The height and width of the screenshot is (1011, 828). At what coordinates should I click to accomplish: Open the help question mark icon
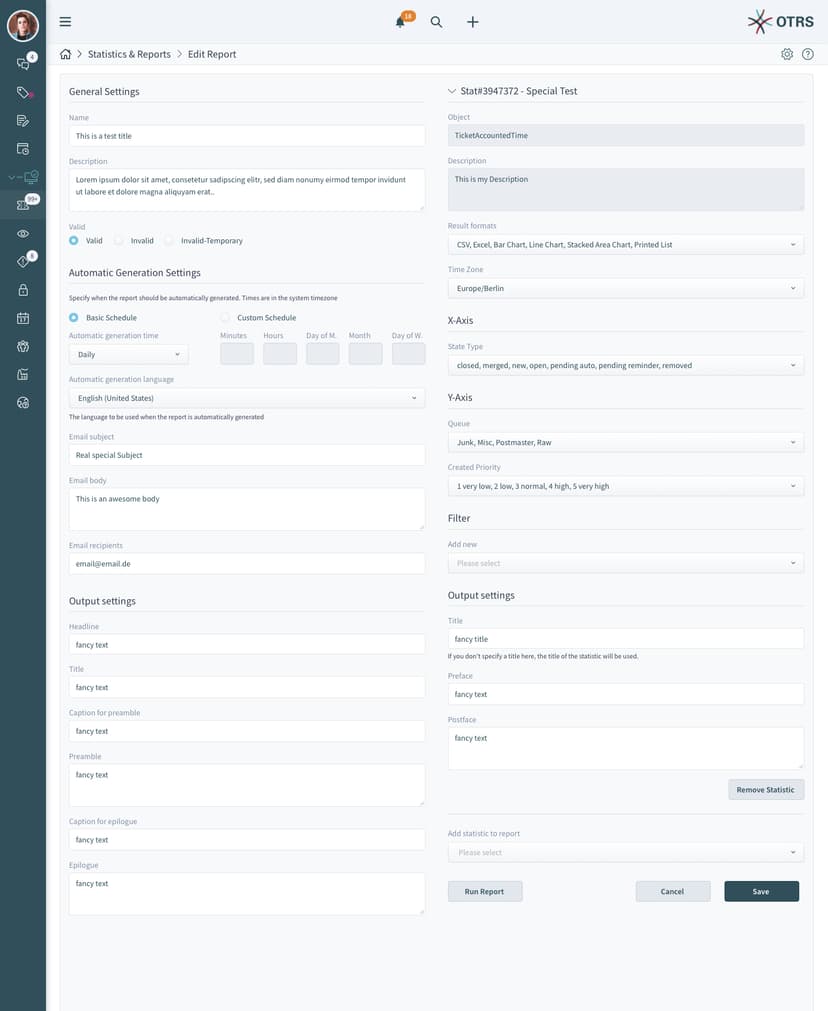(x=809, y=54)
